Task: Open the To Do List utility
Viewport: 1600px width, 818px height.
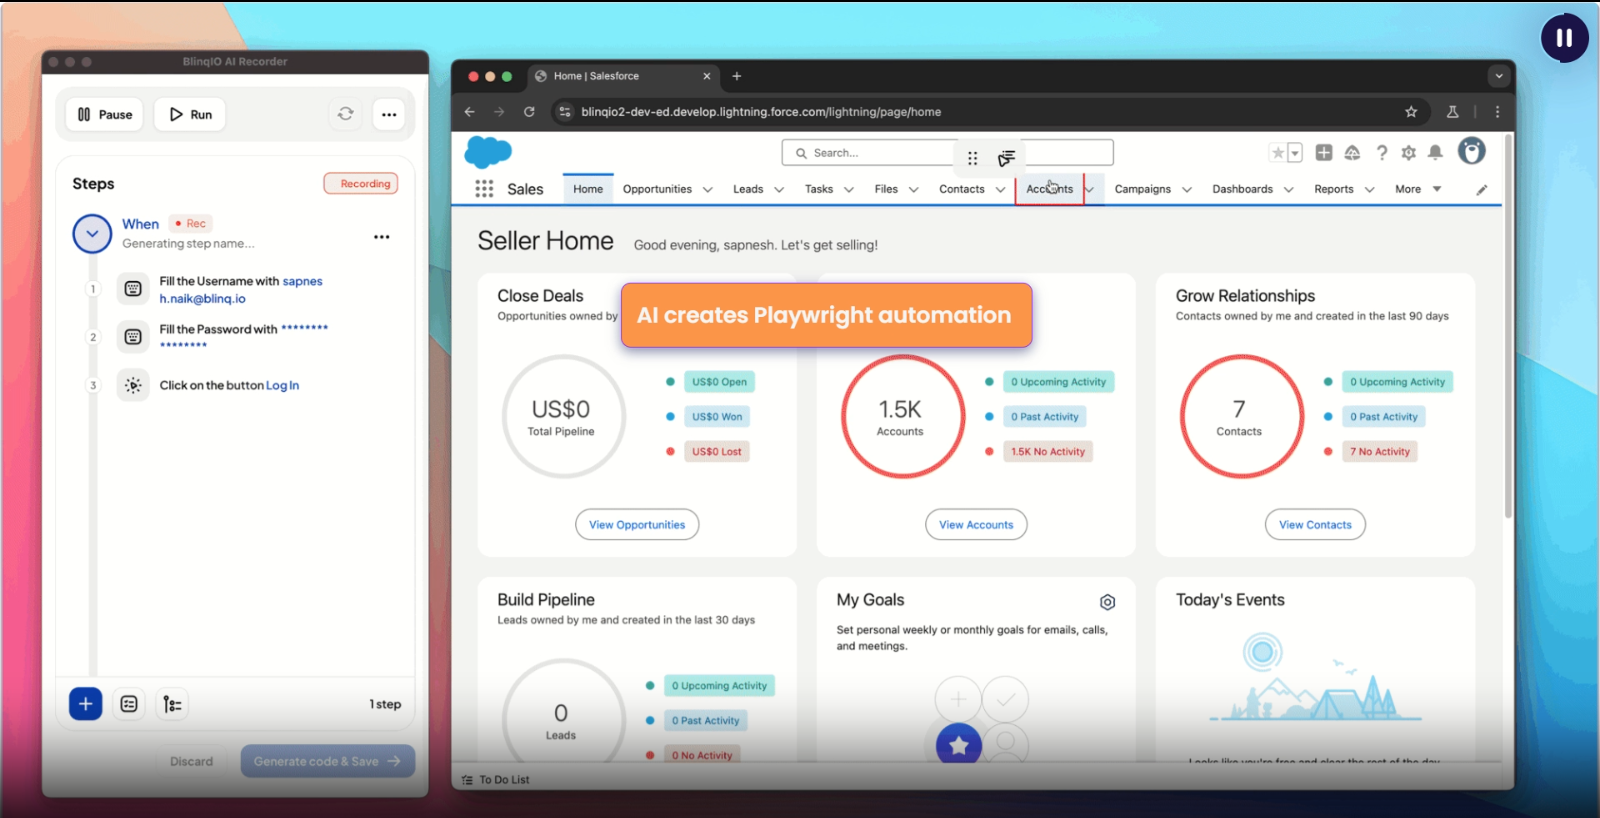Action: coord(496,780)
